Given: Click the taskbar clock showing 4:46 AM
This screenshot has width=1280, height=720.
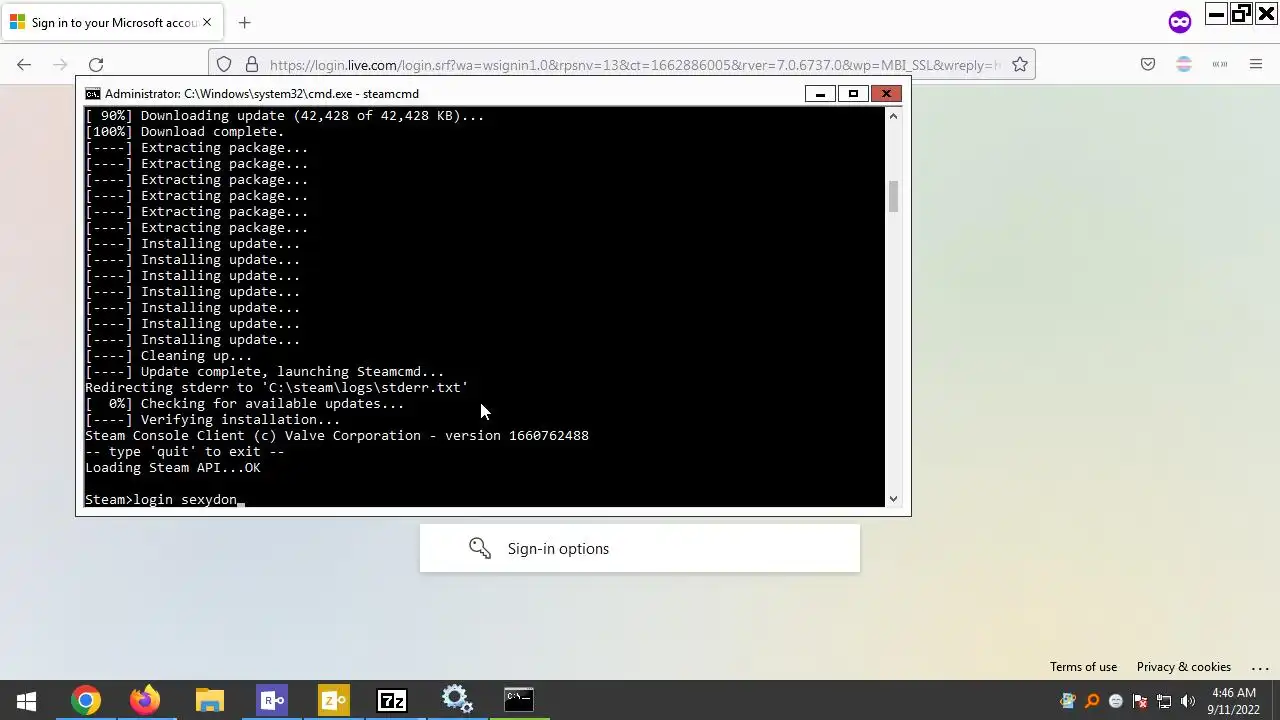Looking at the screenshot, I should (1233, 701).
